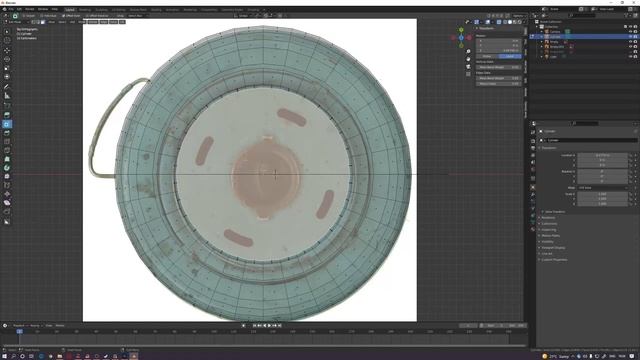Switch to face select mode icon
This screenshot has height=360, width=640.
click(43, 22)
